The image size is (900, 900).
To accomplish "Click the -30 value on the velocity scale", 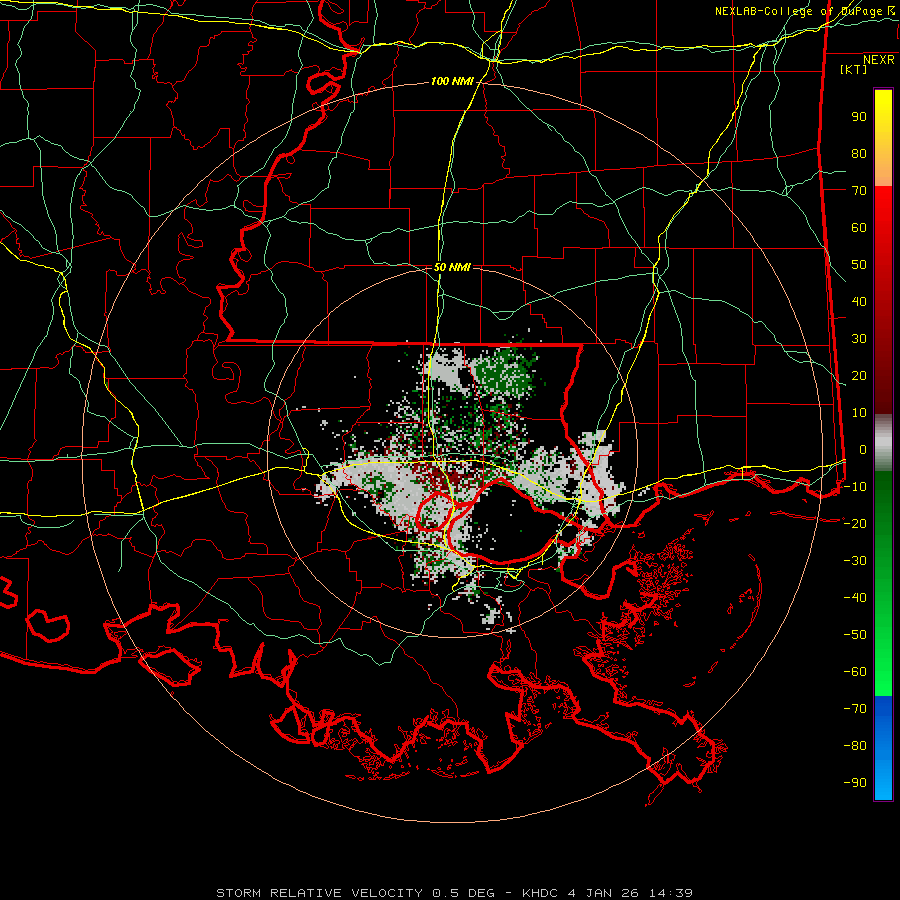I will coord(855,561).
